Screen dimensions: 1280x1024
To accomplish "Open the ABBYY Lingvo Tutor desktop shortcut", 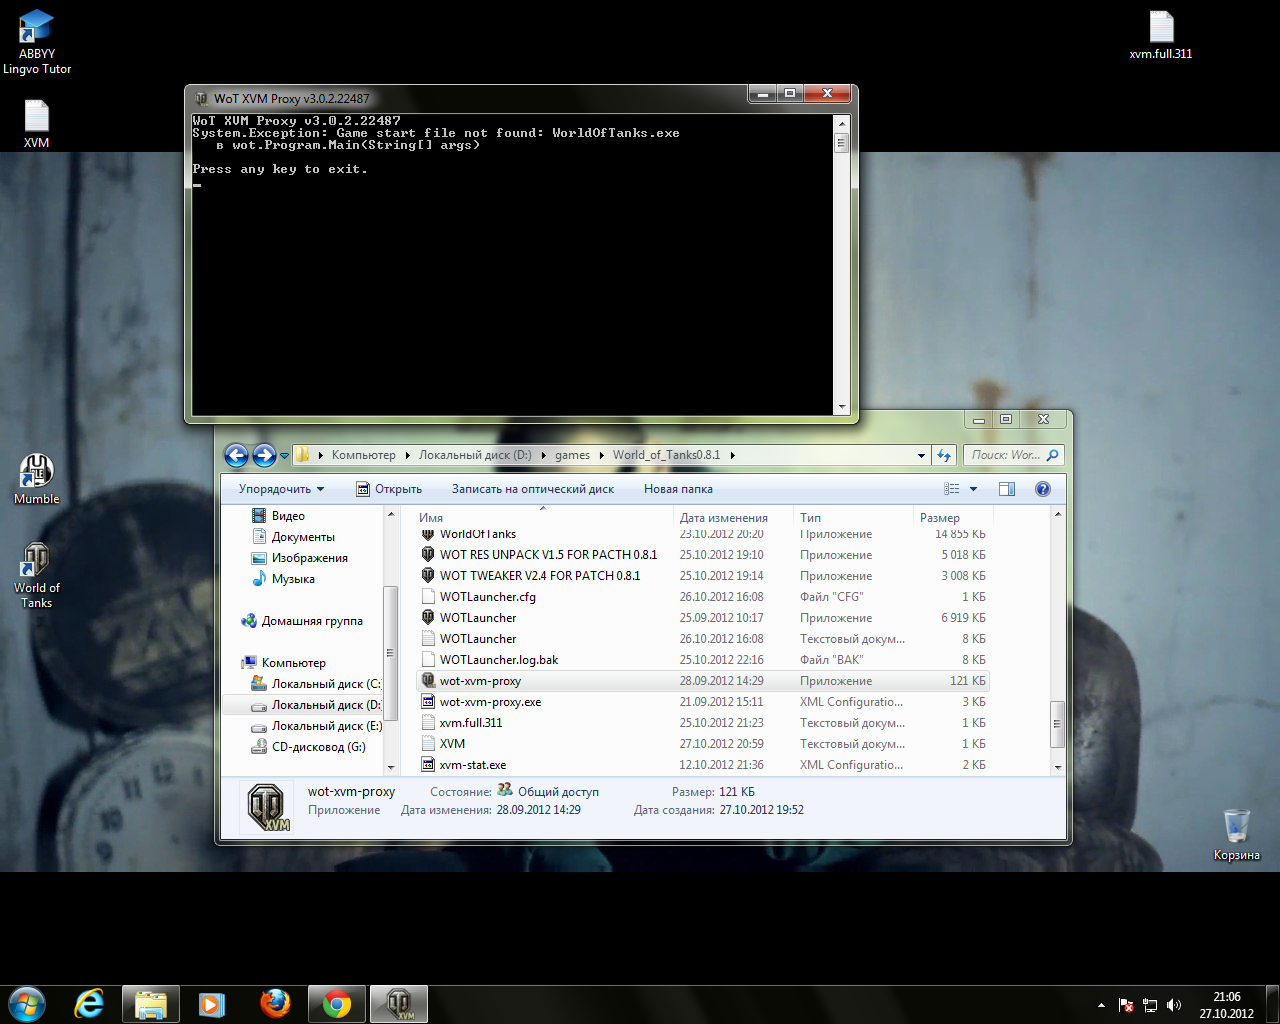I will coord(37,42).
